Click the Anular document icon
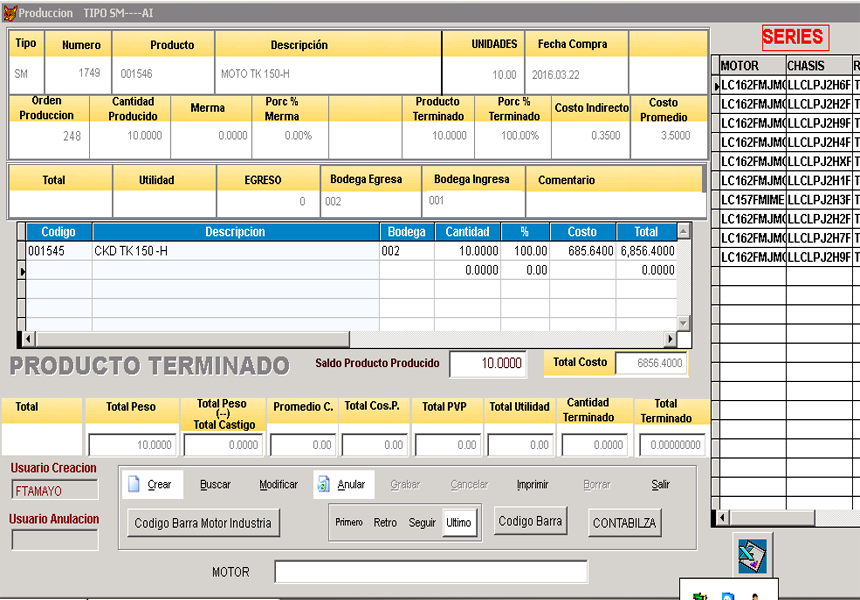This screenshot has width=860, height=600. [x=323, y=485]
